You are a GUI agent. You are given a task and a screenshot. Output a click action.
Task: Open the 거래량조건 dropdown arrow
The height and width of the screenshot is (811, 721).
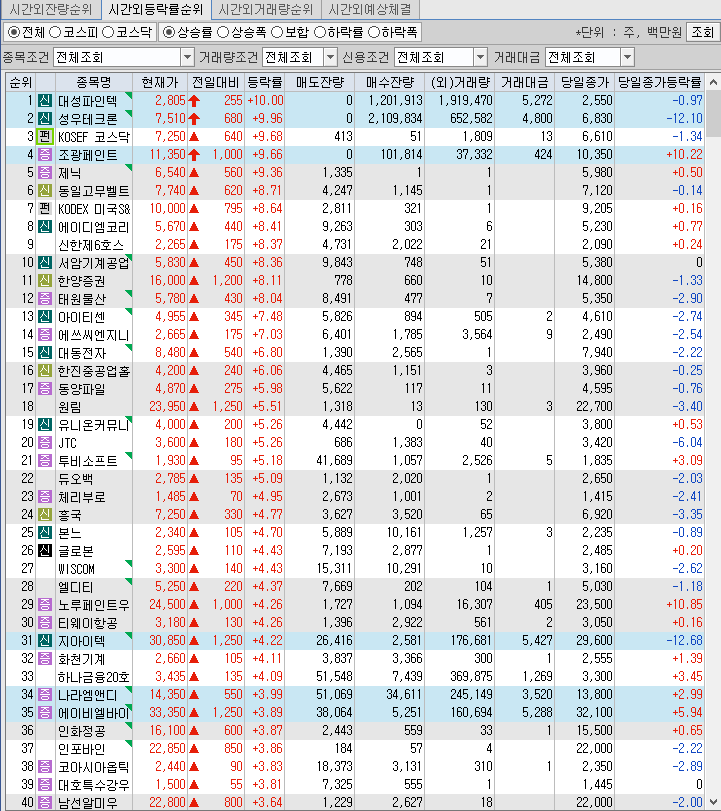330,57
